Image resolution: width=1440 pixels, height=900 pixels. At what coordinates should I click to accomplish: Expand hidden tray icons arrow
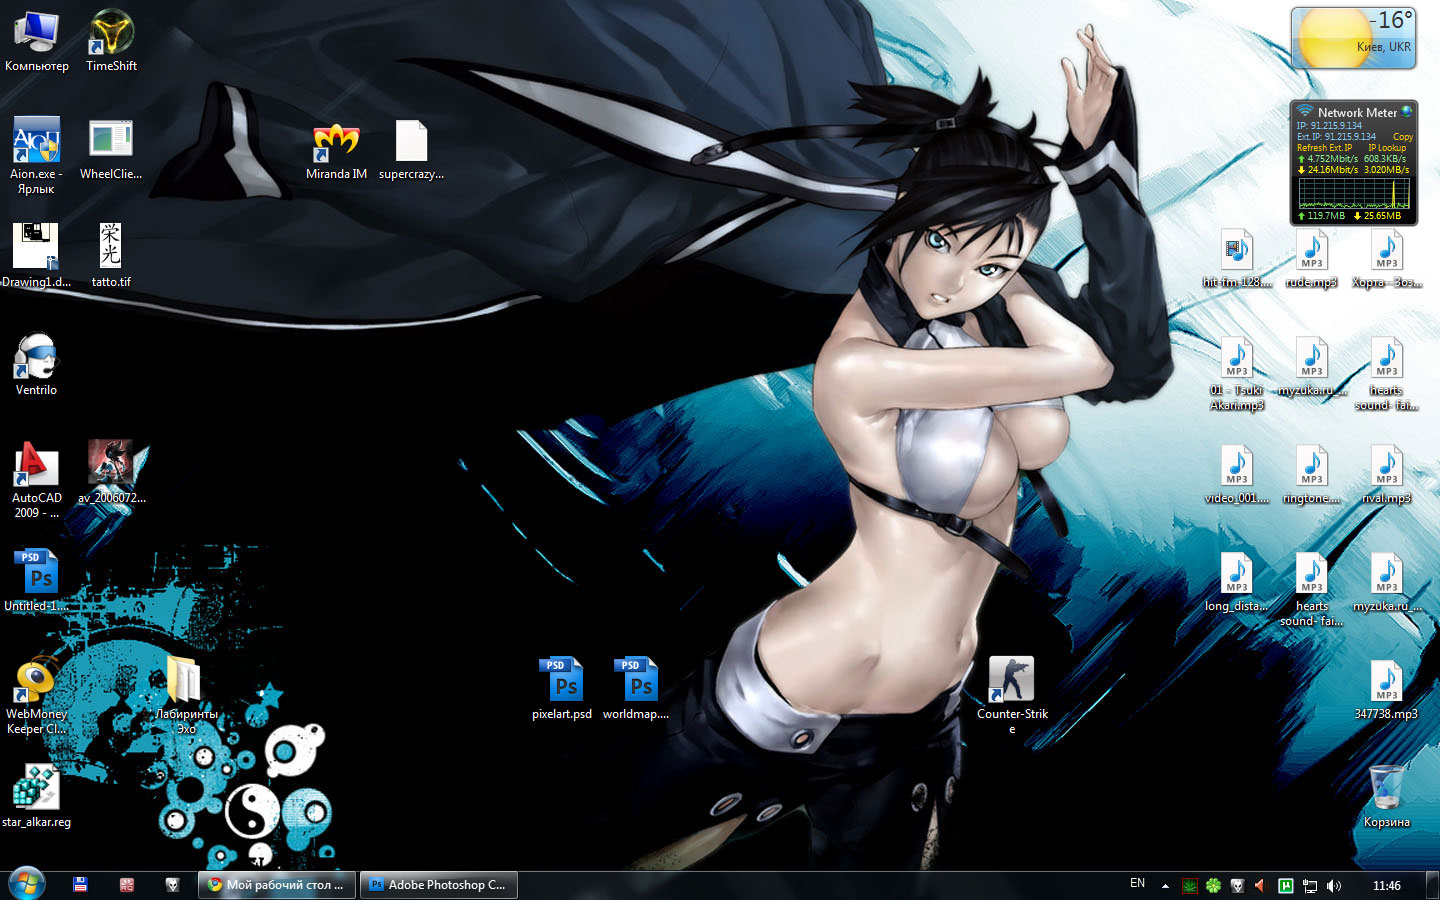point(1165,885)
